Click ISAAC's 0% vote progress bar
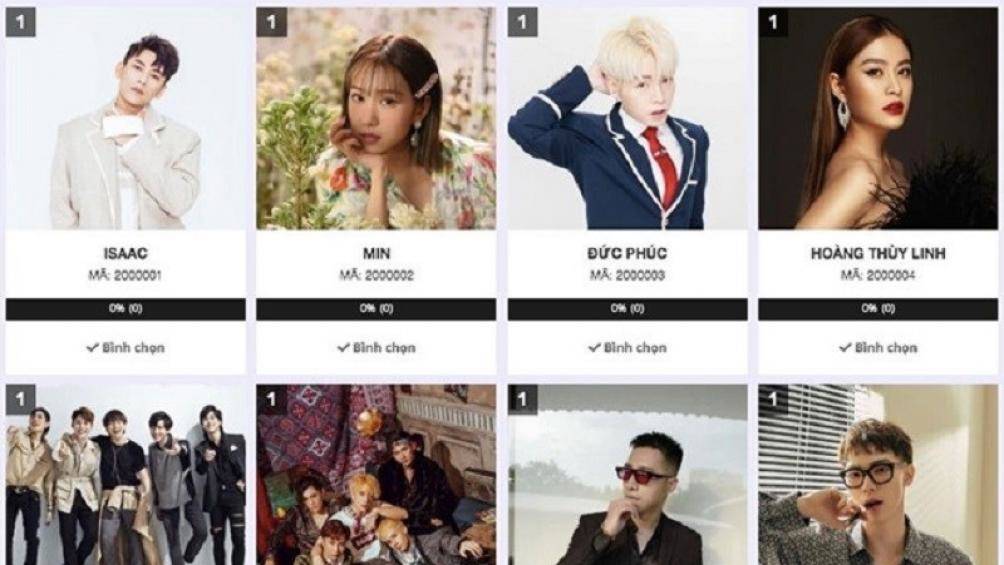 click(126, 309)
